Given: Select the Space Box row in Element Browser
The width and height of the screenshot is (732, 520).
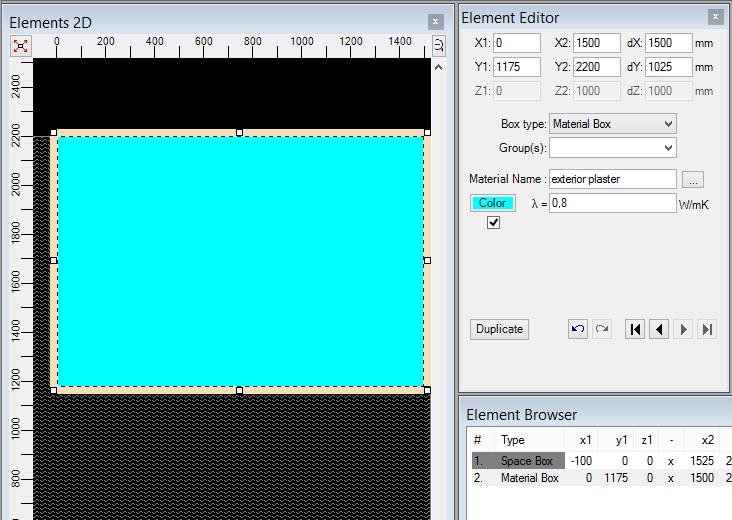Looking at the screenshot, I should [x=601, y=461].
